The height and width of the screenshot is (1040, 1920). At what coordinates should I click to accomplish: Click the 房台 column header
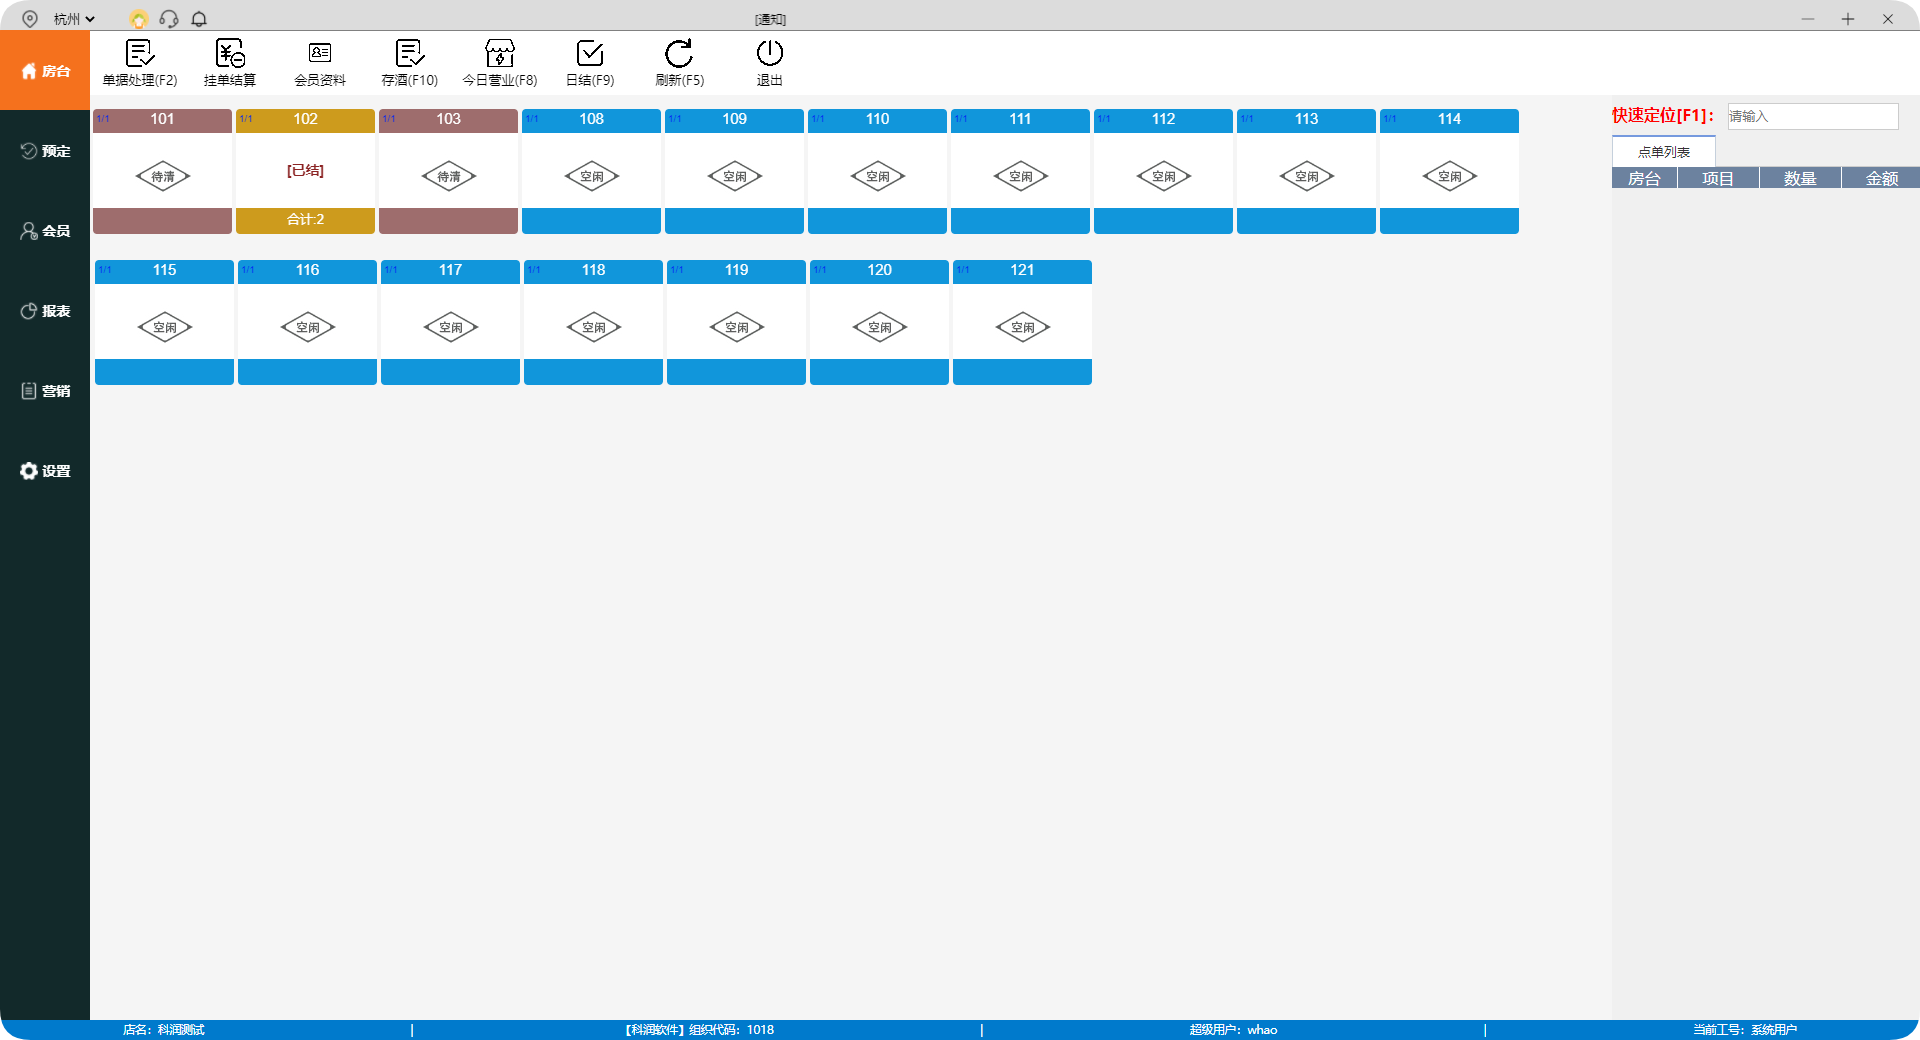pos(1644,178)
